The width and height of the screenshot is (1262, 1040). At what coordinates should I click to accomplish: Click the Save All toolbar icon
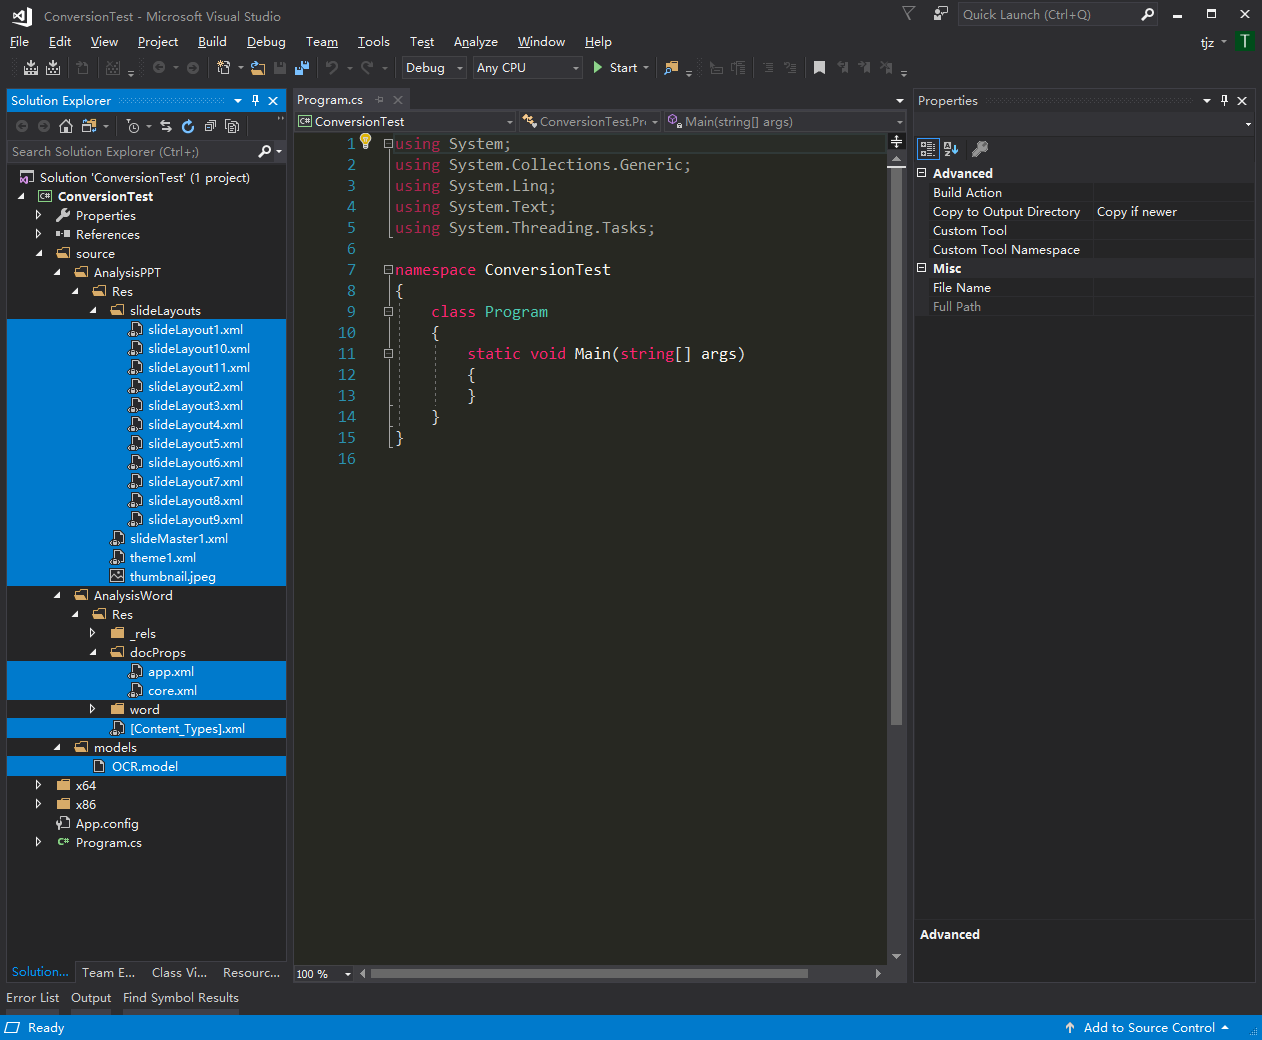[x=302, y=68]
